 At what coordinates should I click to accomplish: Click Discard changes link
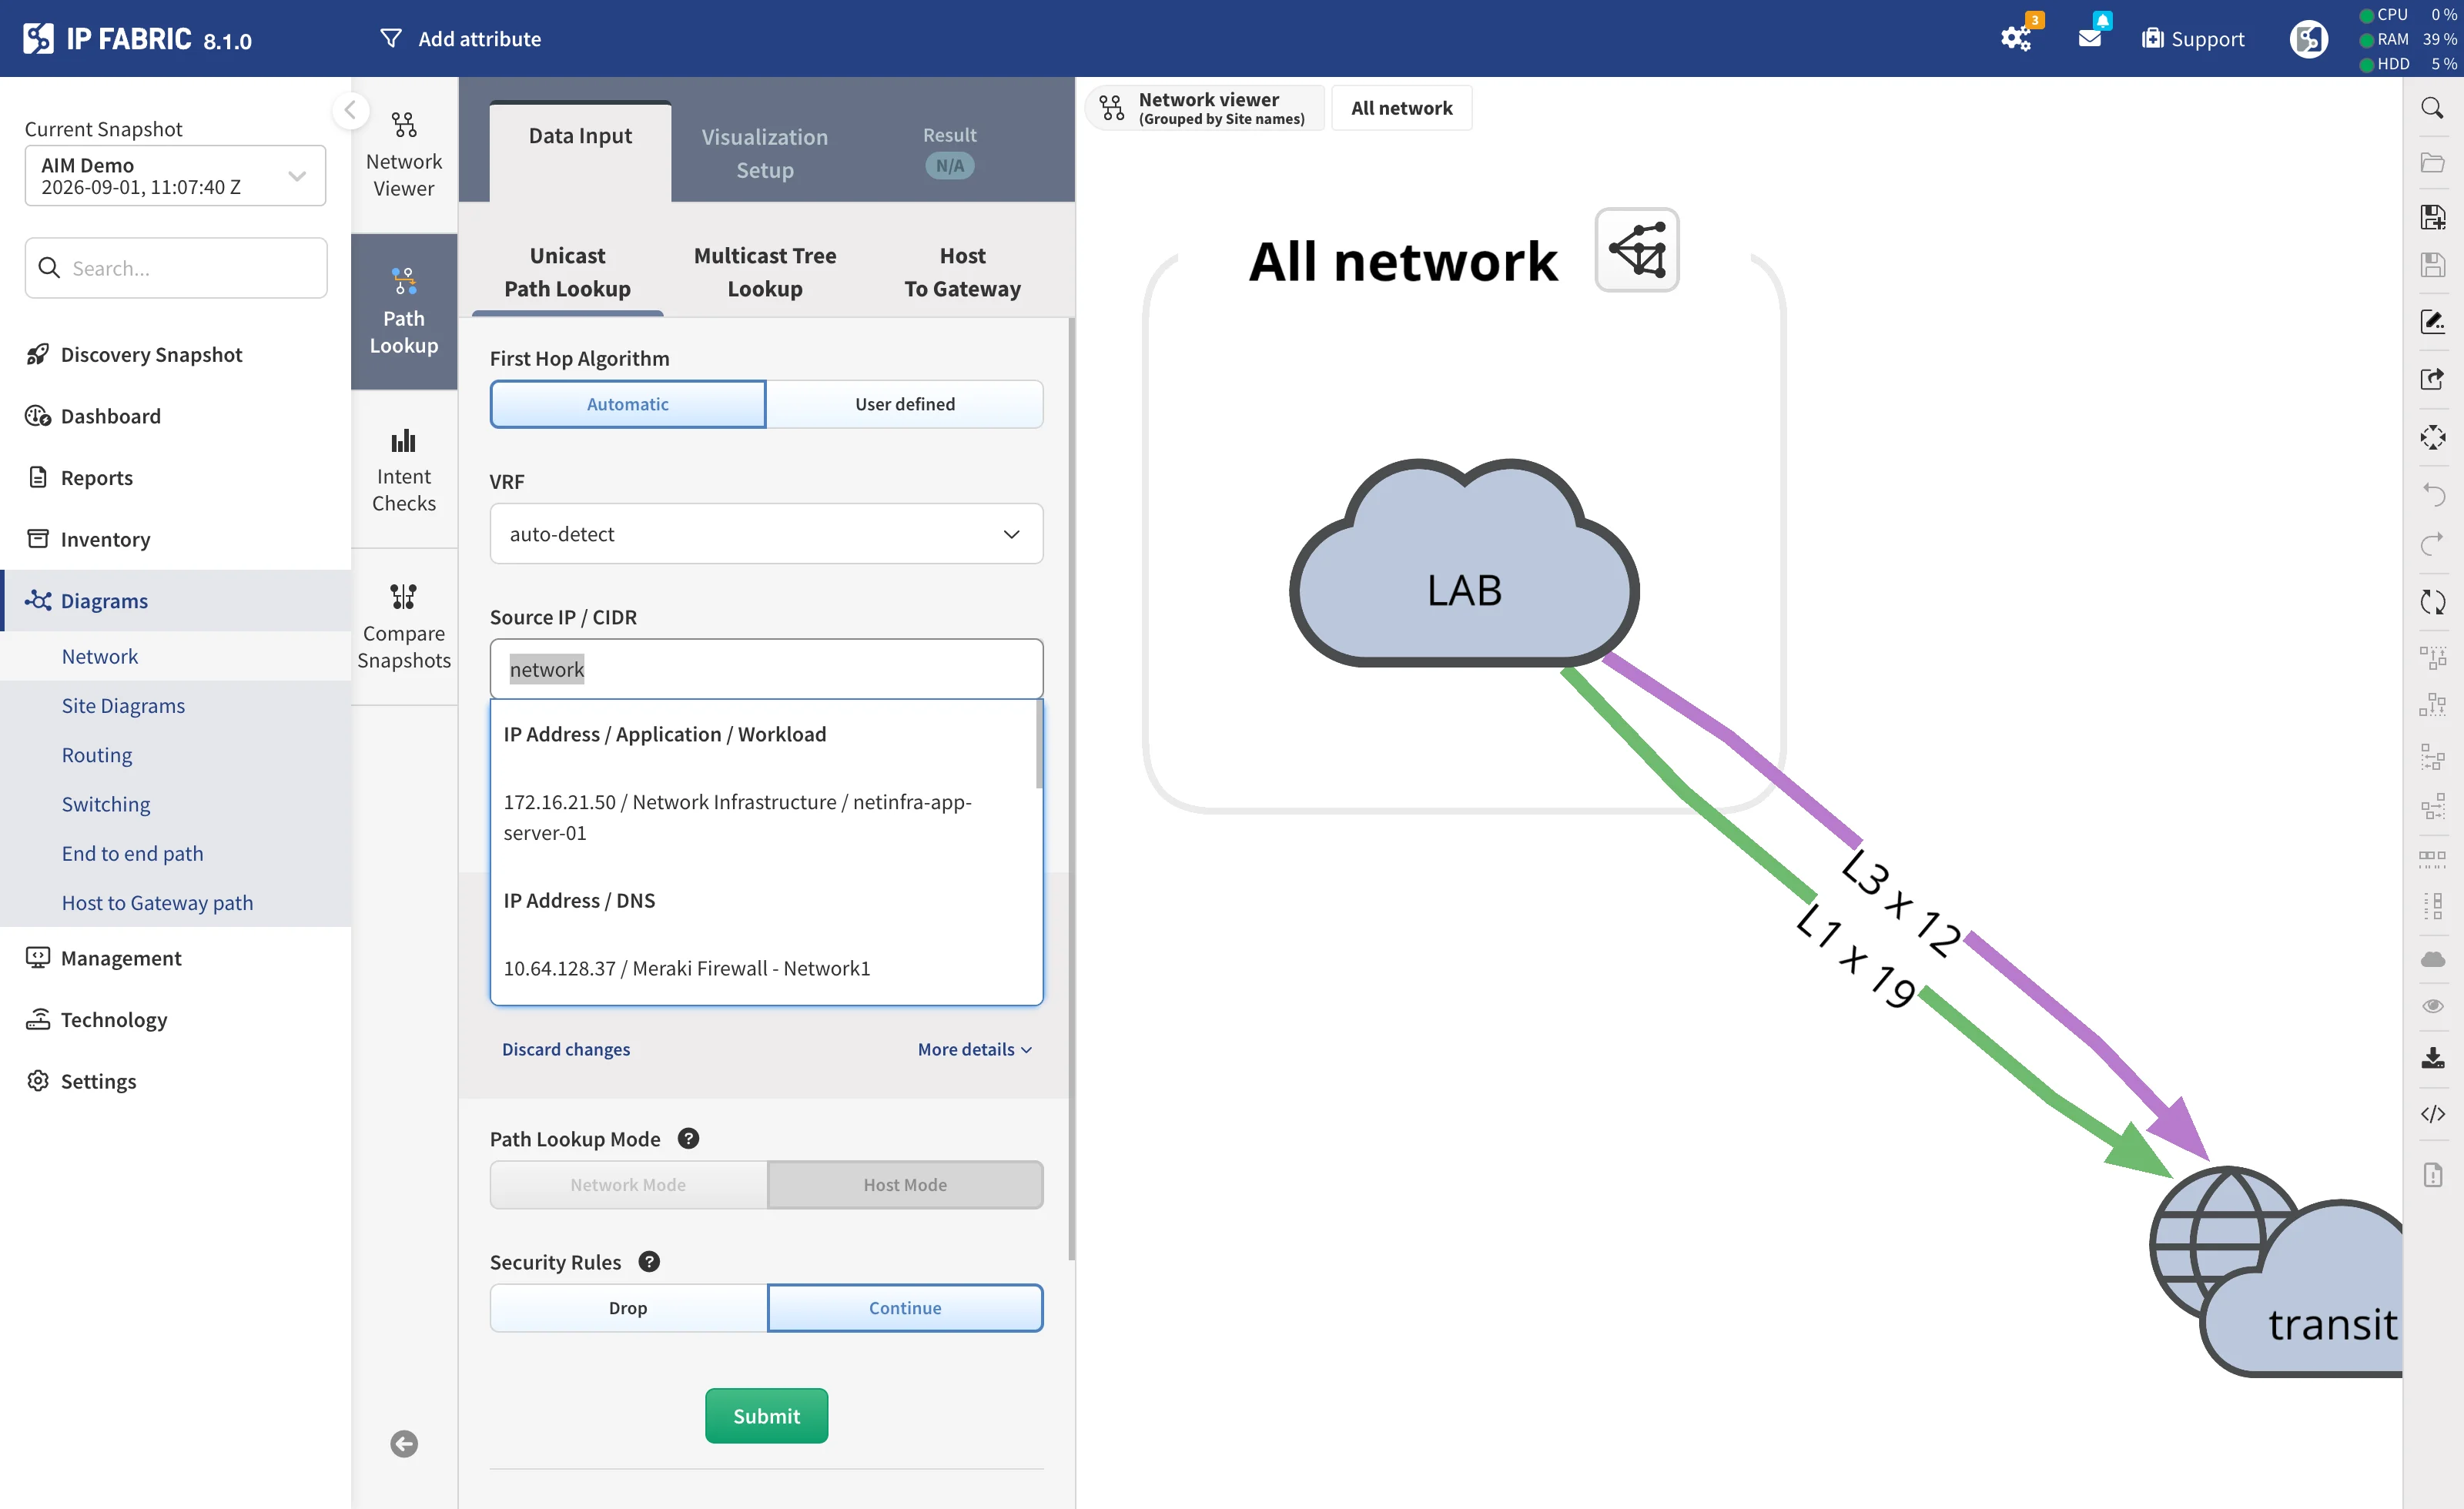pyautogui.click(x=566, y=1049)
